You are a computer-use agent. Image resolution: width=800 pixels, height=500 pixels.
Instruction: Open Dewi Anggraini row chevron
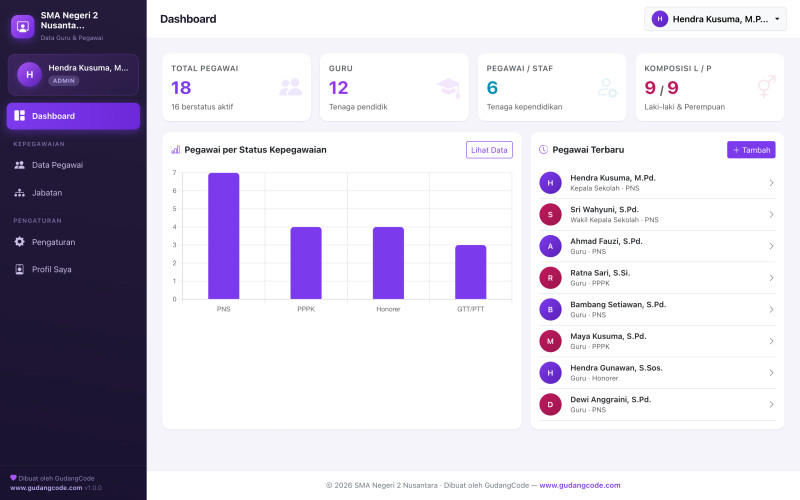771,404
